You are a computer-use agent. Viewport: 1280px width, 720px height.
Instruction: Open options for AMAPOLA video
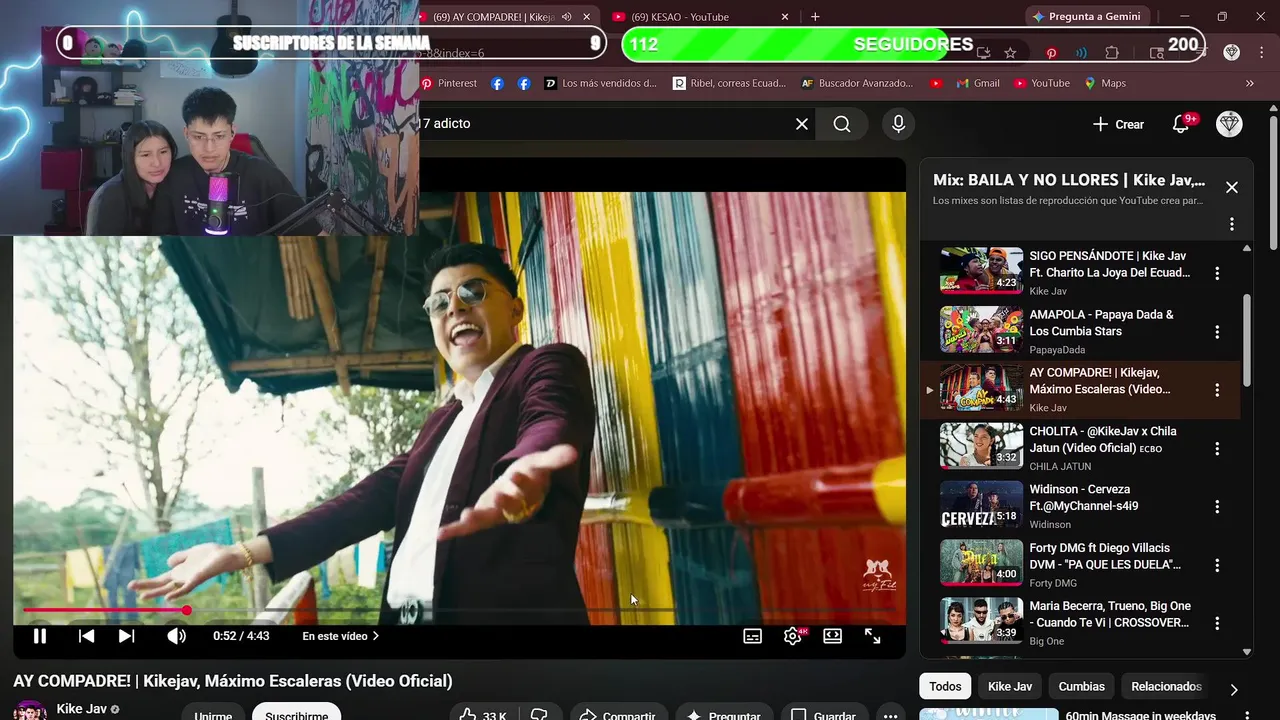(1217, 332)
